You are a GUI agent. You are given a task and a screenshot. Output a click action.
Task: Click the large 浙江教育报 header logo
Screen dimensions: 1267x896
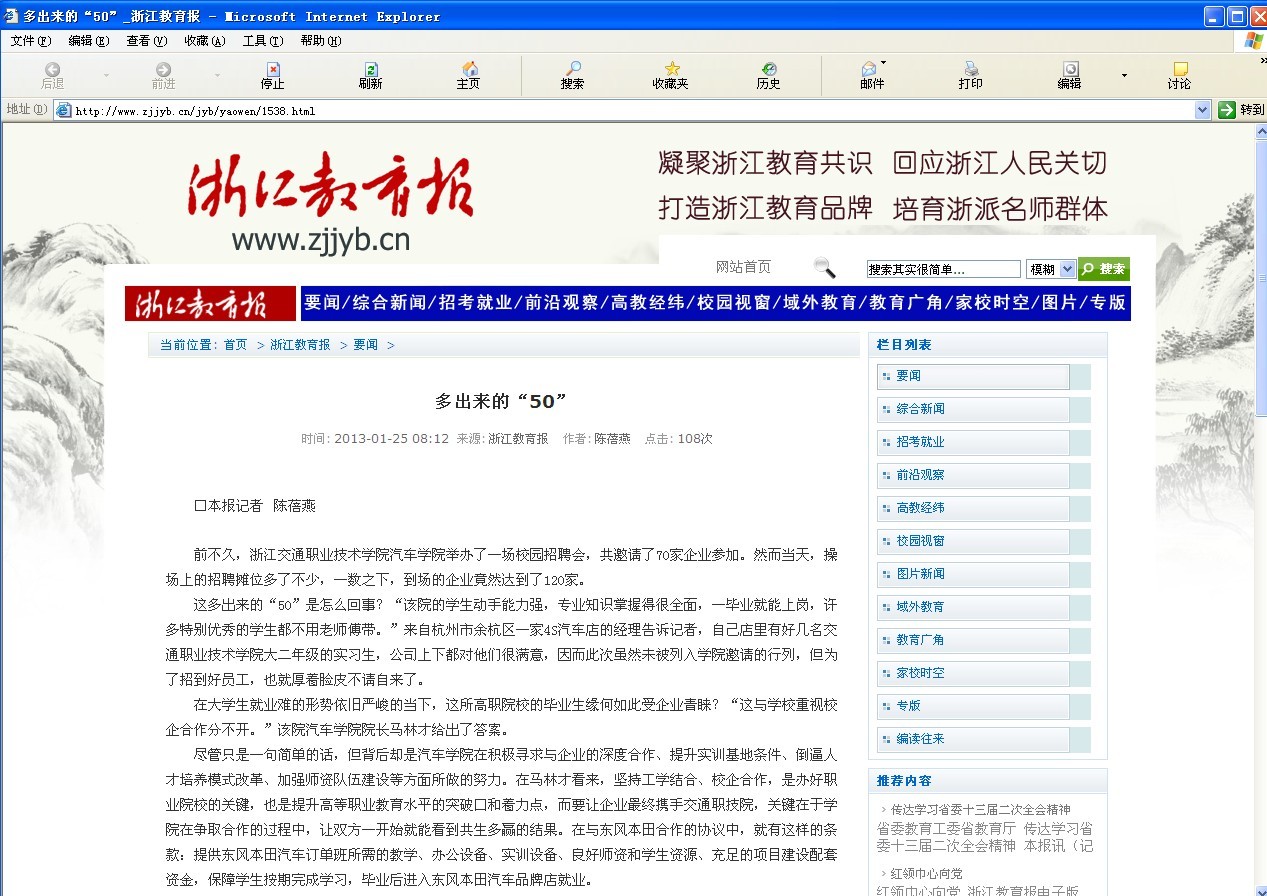click(x=331, y=185)
